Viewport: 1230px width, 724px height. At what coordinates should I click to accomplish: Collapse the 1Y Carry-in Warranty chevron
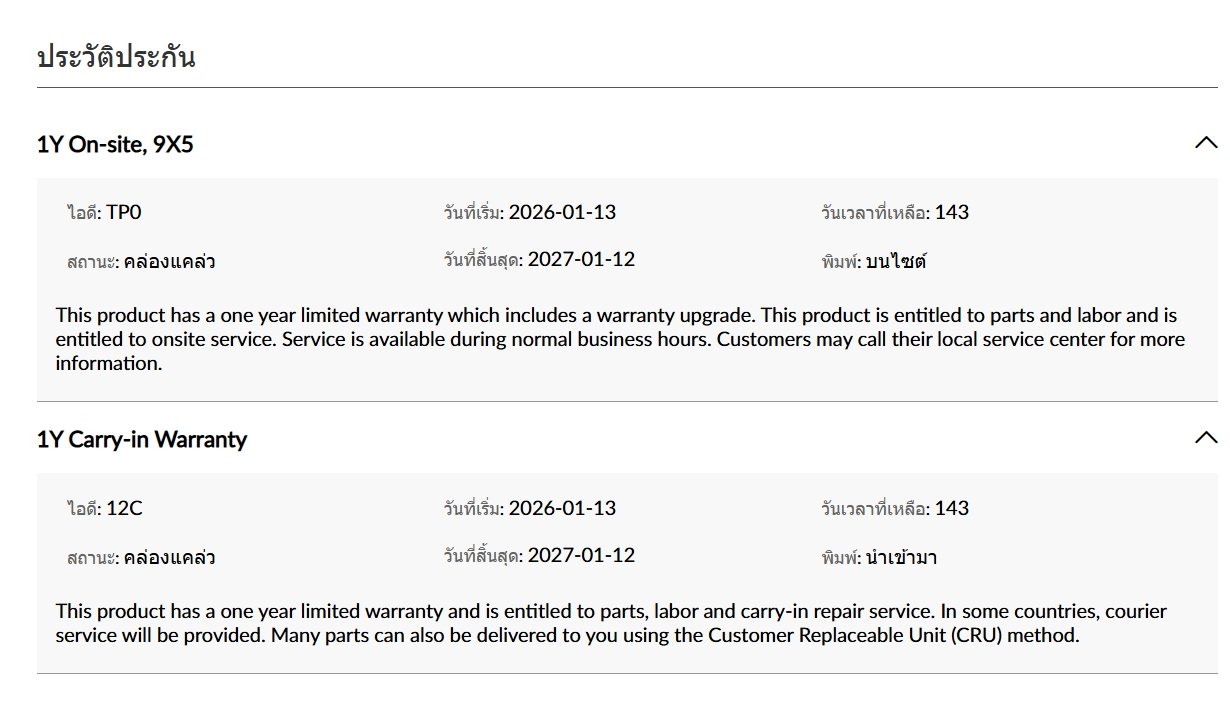[1206, 438]
